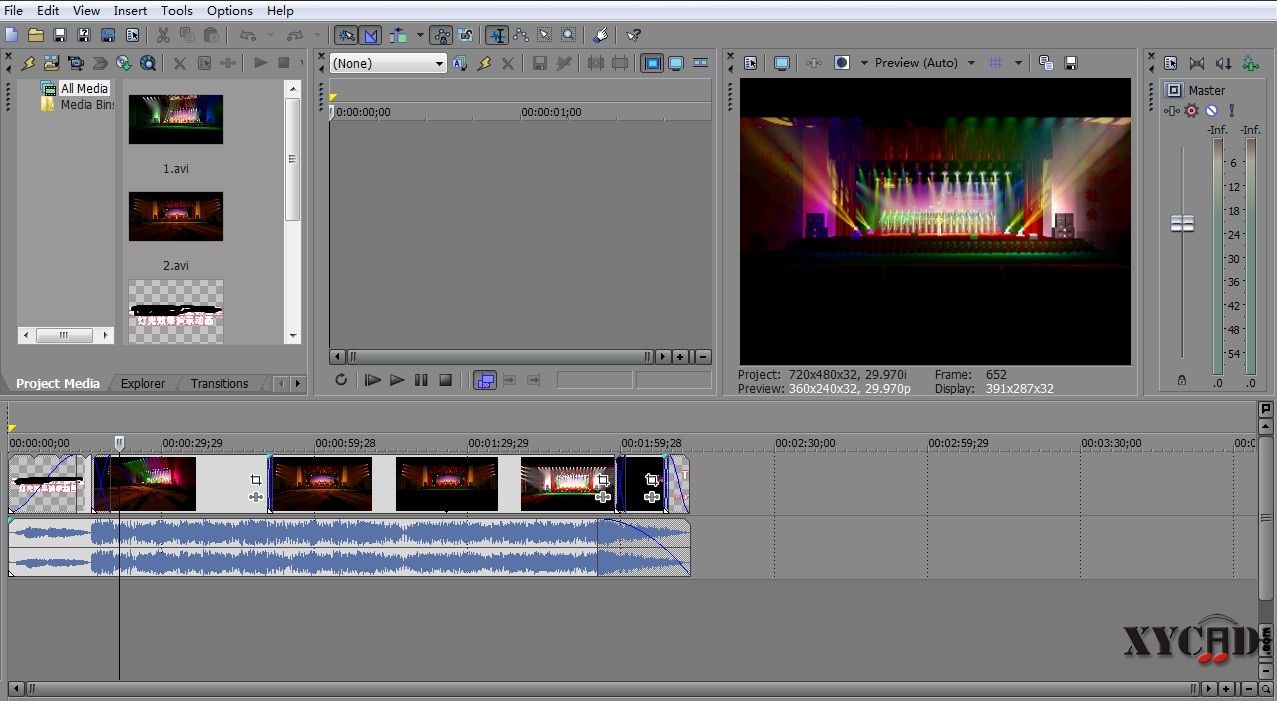
Task: Create a new project with New icon
Action: tap(11, 35)
